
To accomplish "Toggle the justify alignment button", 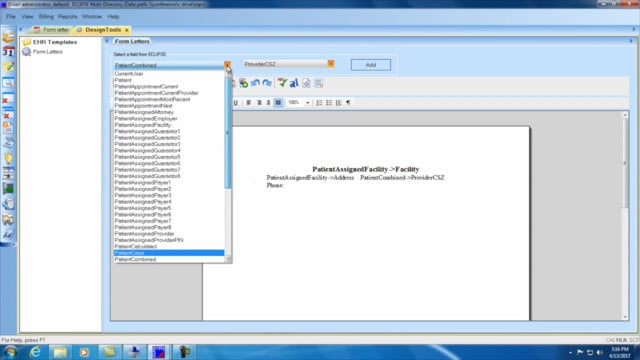I will 278,102.
